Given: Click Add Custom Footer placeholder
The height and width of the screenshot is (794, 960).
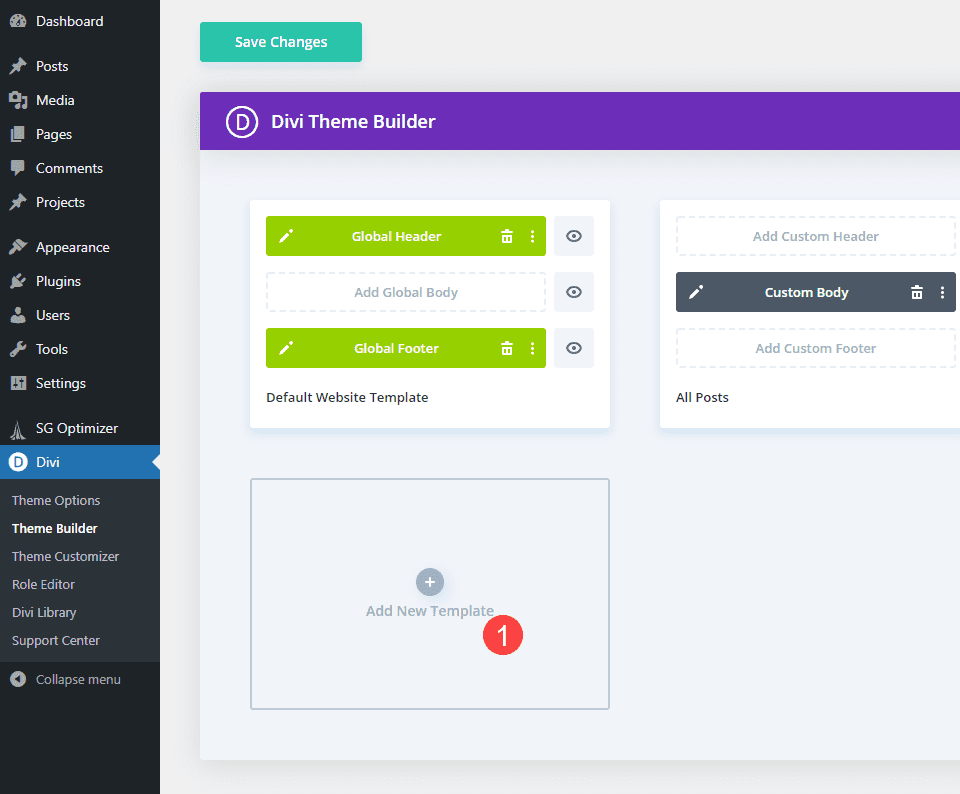Looking at the screenshot, I should (x=816, y=348).
